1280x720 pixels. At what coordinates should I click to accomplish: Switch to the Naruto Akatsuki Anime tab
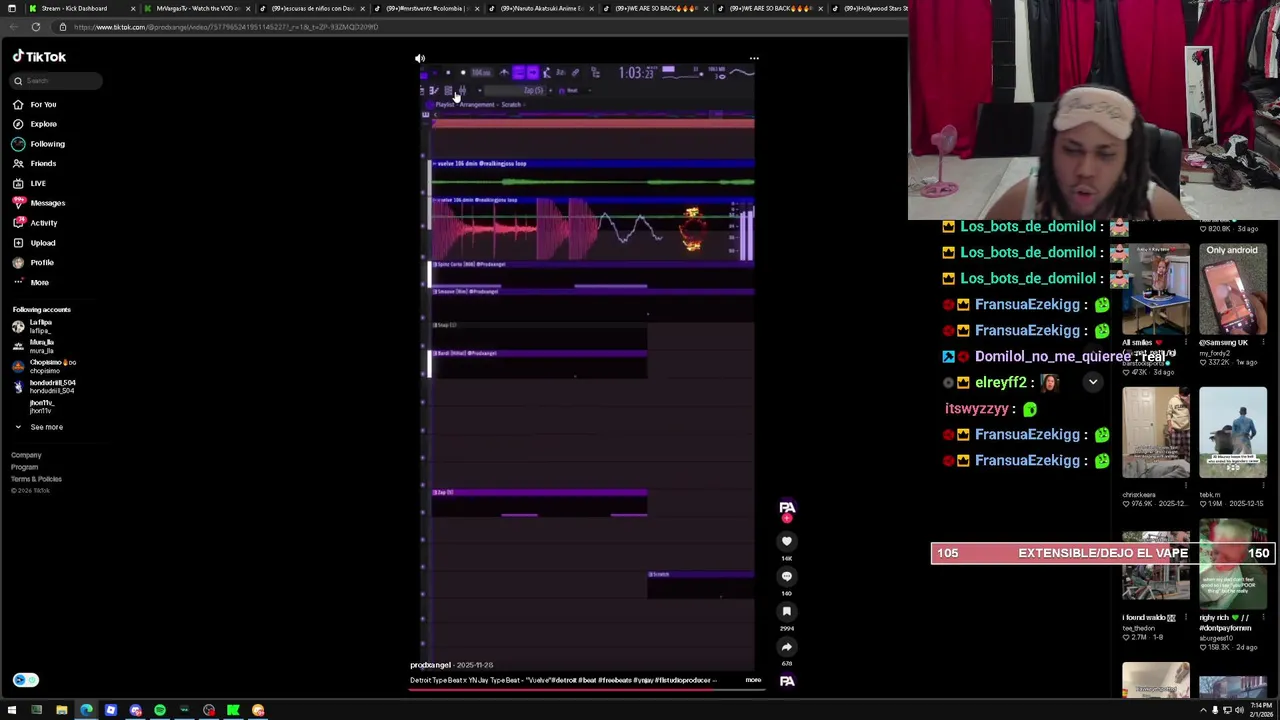pyautogui.click(x=540, y=8)
